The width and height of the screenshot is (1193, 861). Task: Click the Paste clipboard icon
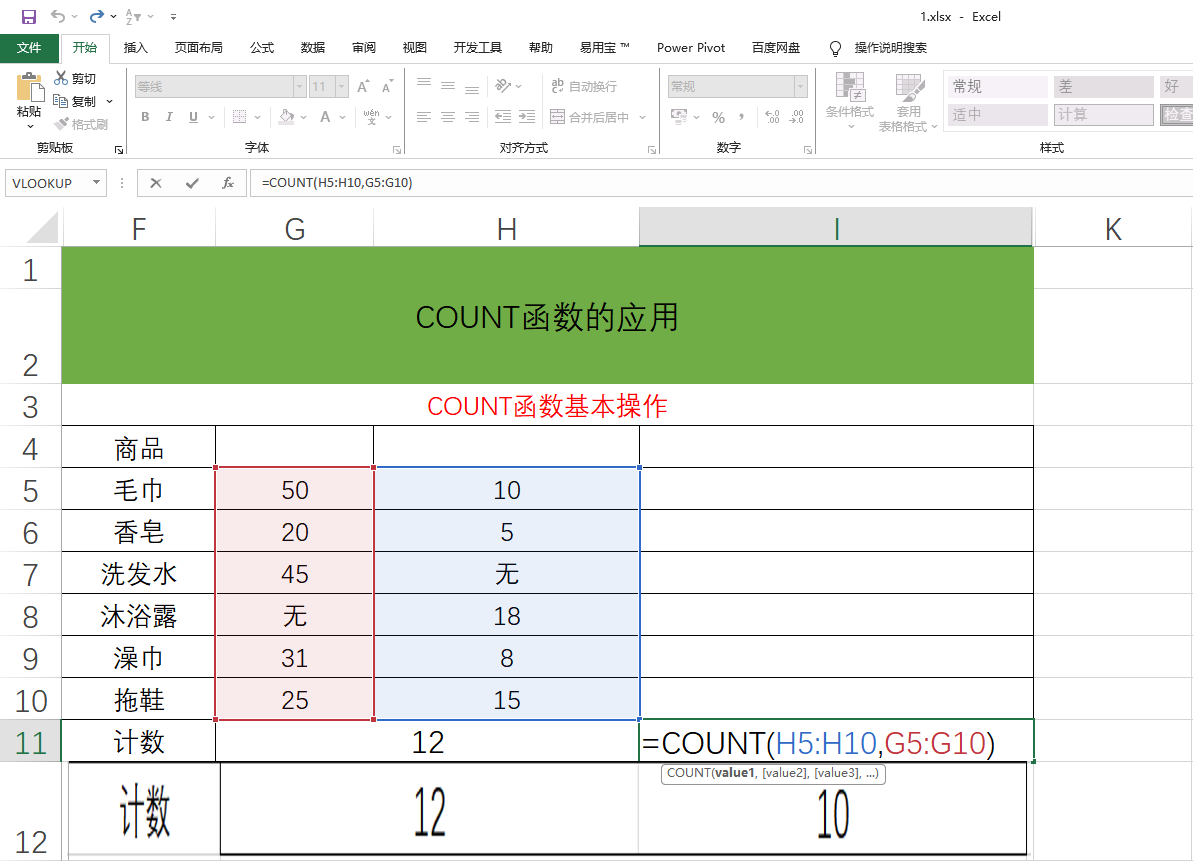[x=30, y=87]
